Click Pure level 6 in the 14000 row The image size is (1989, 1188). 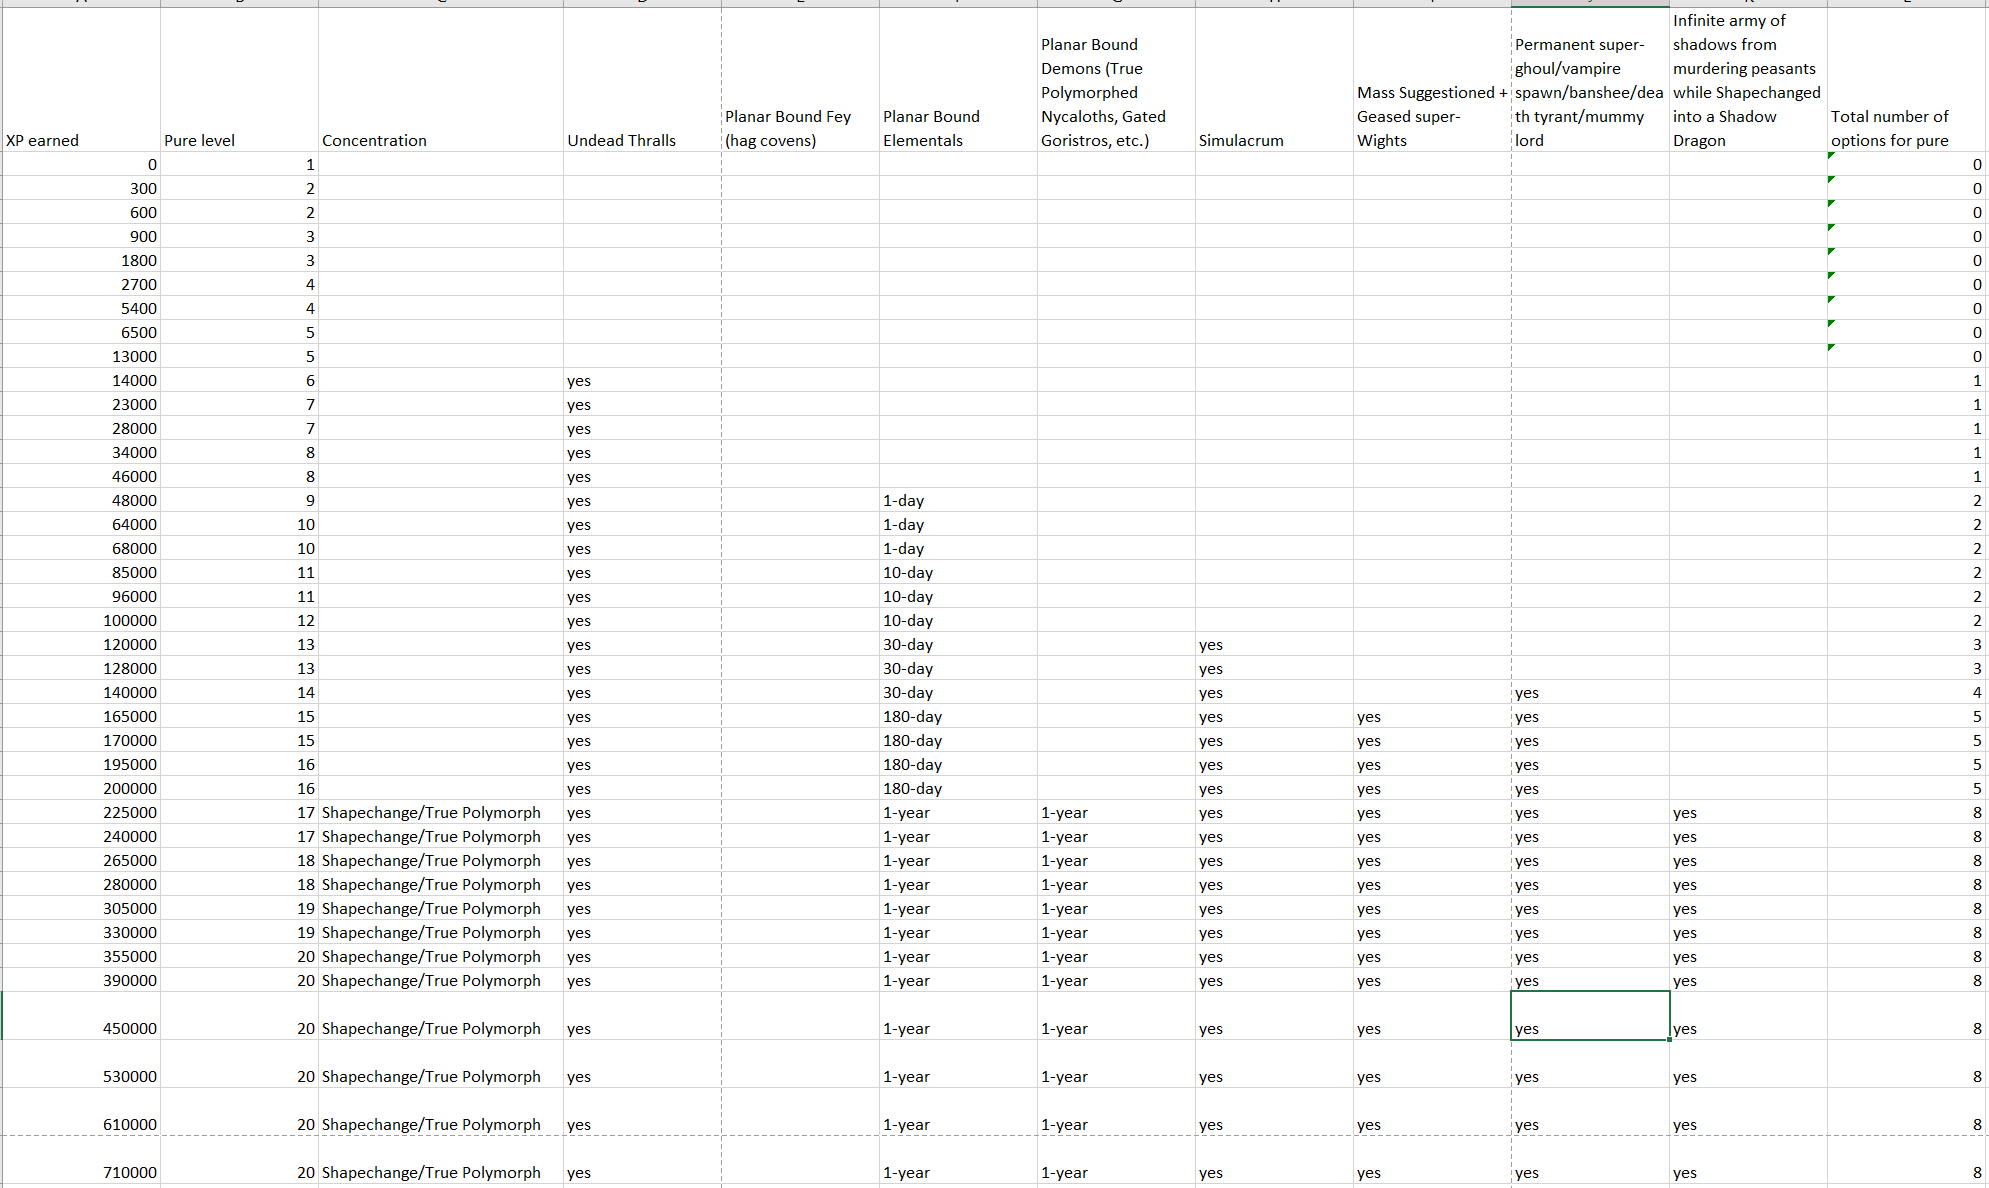[239, 380]
